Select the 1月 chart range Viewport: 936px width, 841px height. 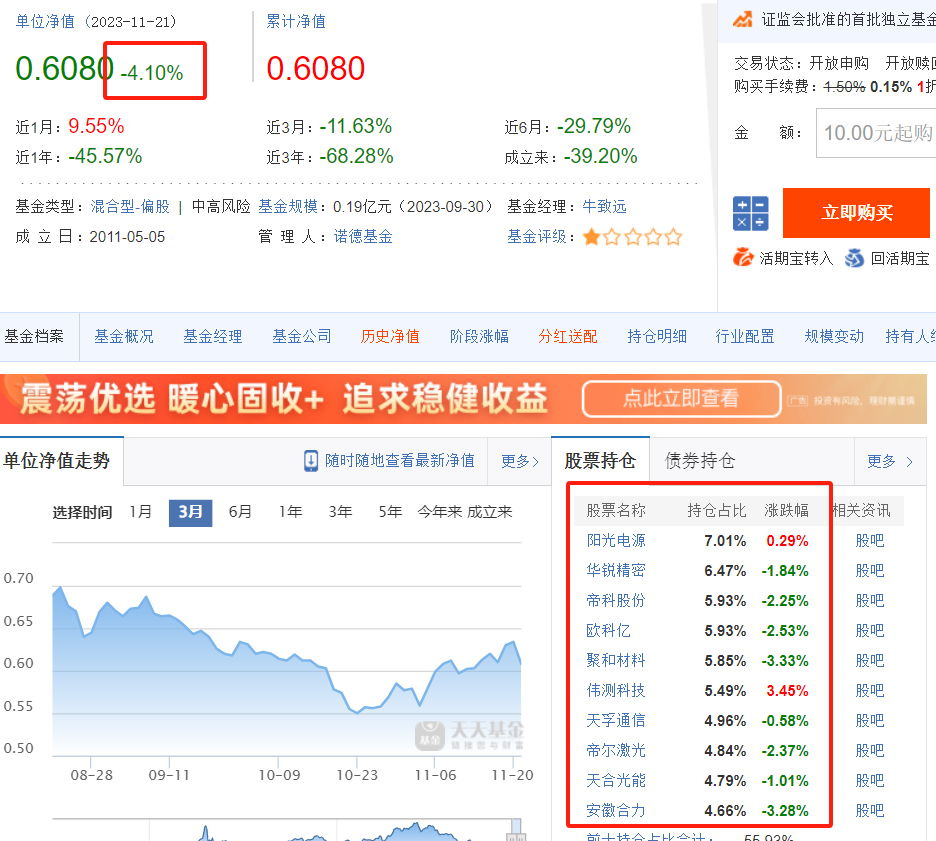(x=141, y=512)
